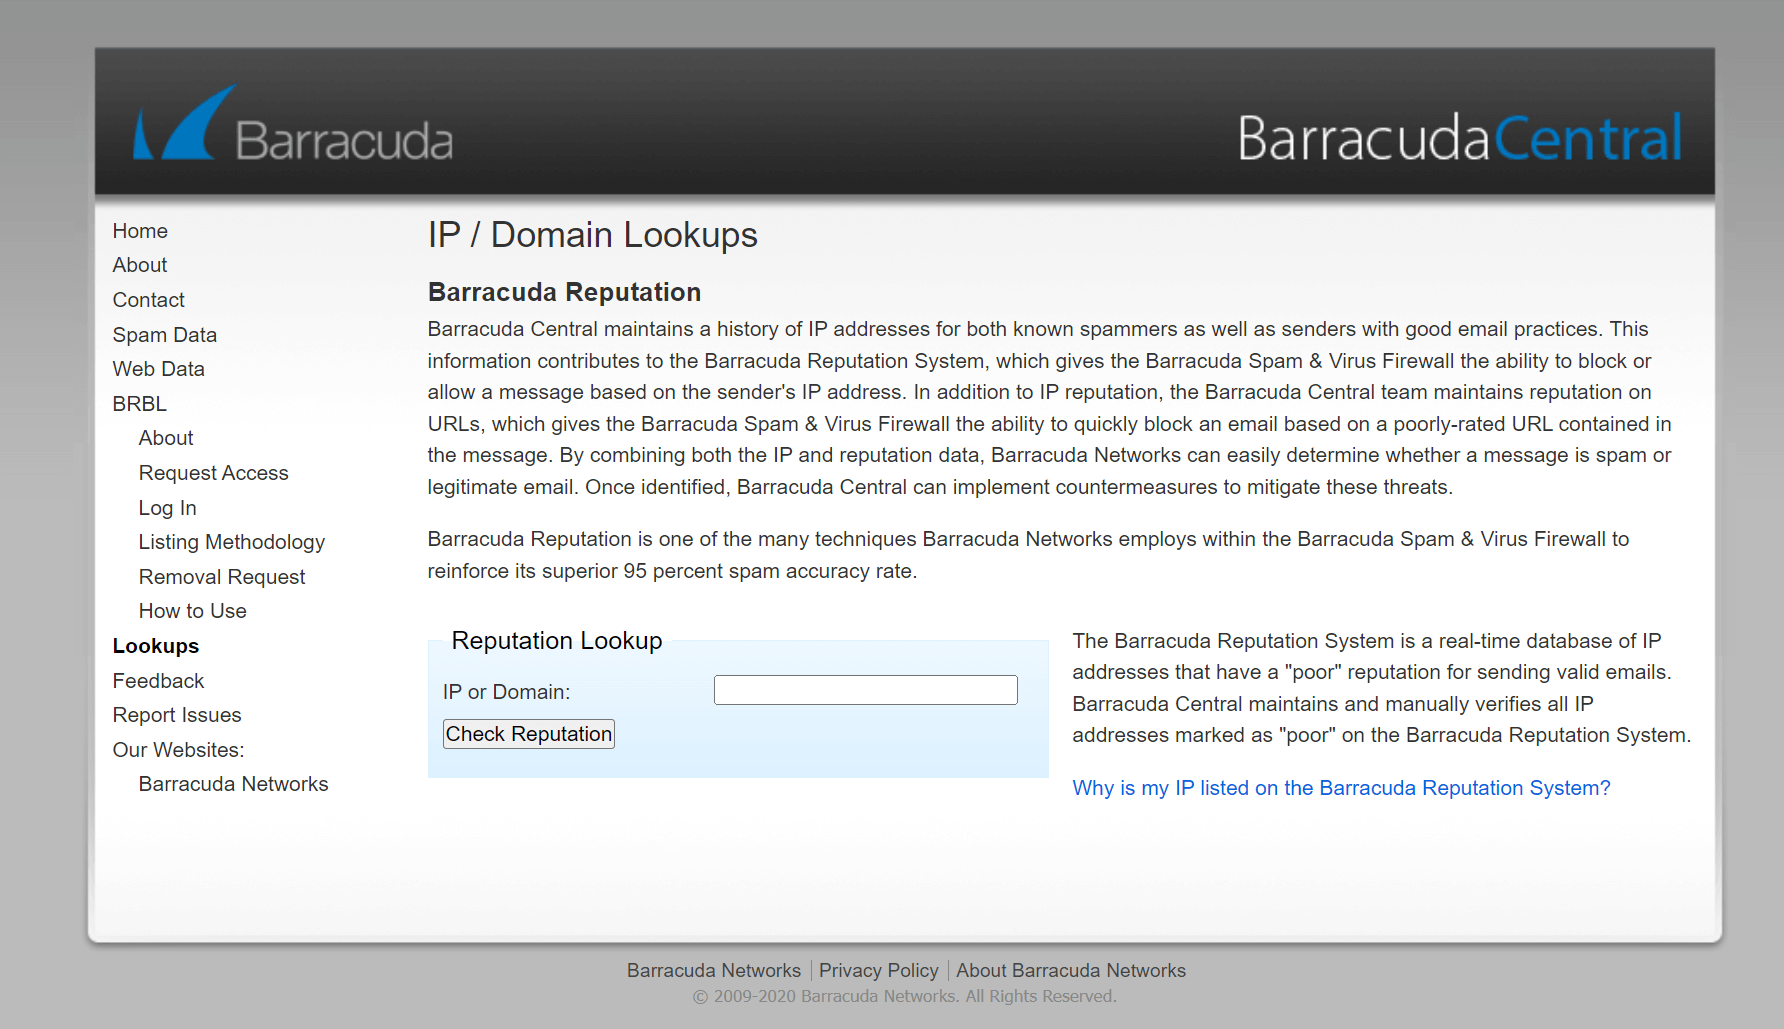This screenshot has width=1784, height=1029.
Task: Click the BarracudaCentral header logo
Action: click(1460, 138)
